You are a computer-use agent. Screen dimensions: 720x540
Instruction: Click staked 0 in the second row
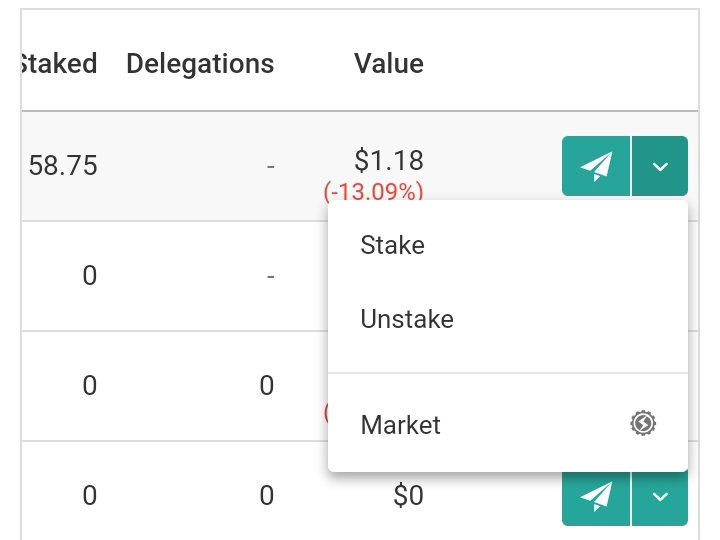(x=90, y=276)
